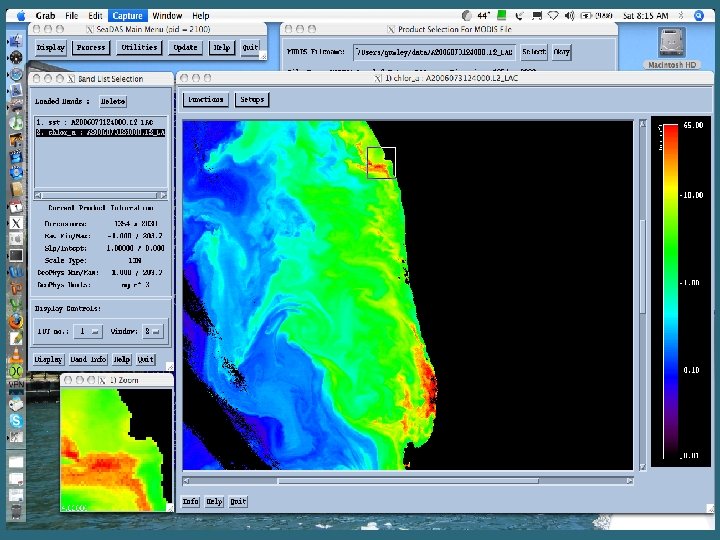The width and height of the screenshot is (720, 540).
Task: Launch Safari compass icon in the dock
Action: 16,74
